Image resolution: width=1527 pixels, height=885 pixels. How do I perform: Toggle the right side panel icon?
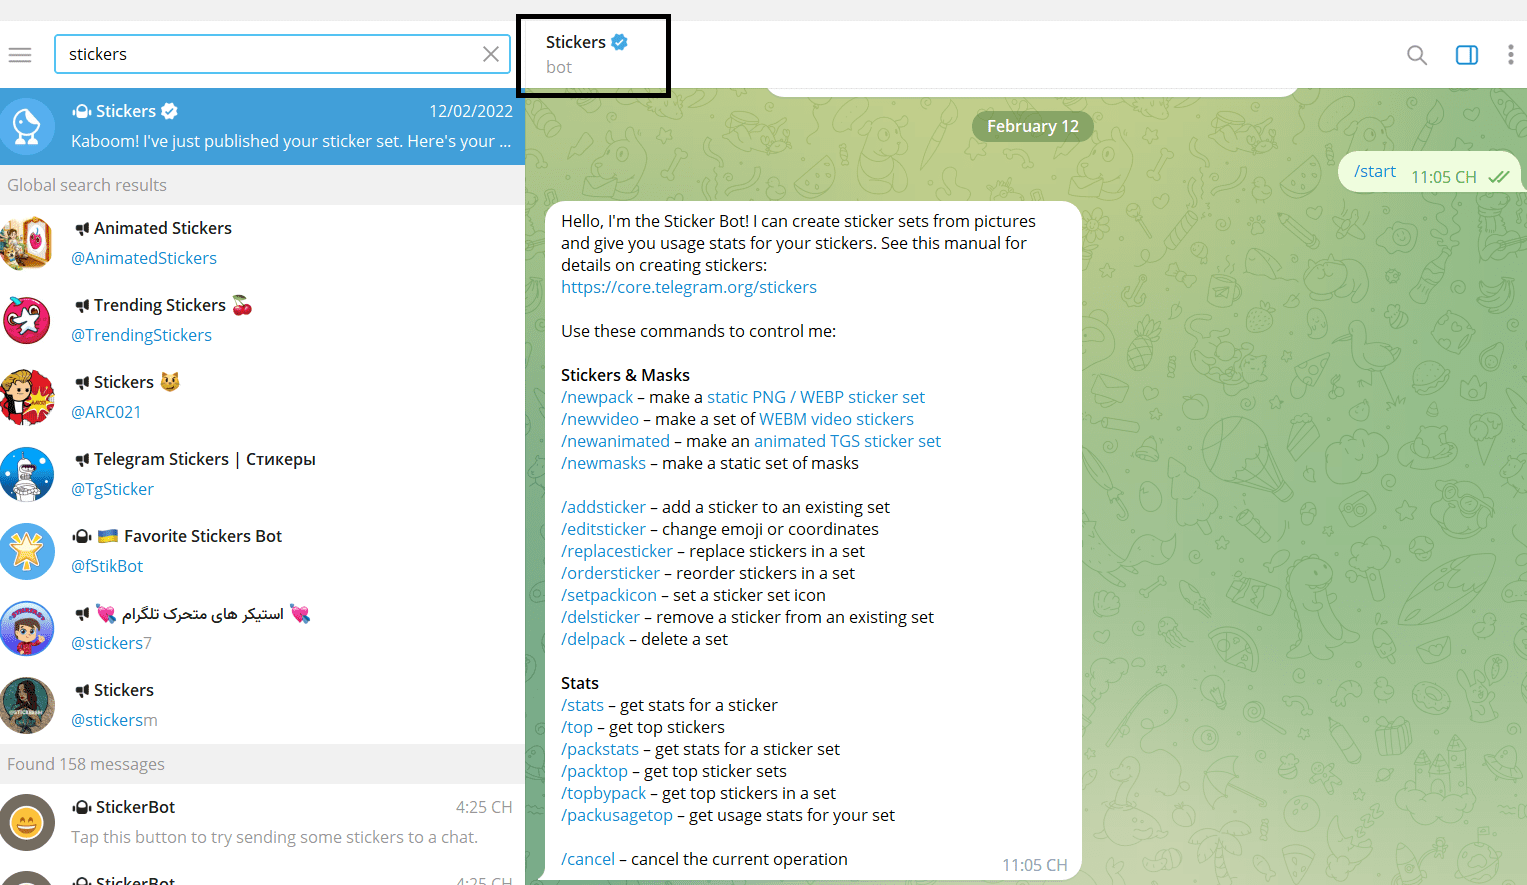[x=1467, y=55]
